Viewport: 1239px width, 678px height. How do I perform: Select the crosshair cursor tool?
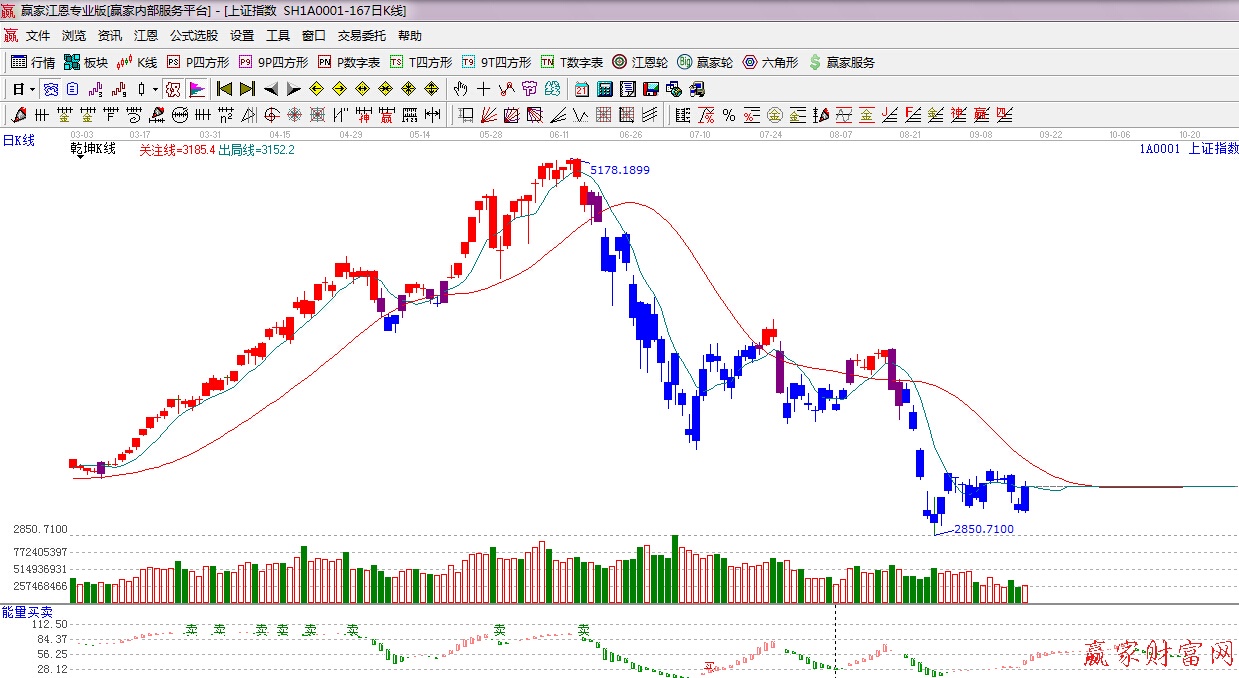484,89
